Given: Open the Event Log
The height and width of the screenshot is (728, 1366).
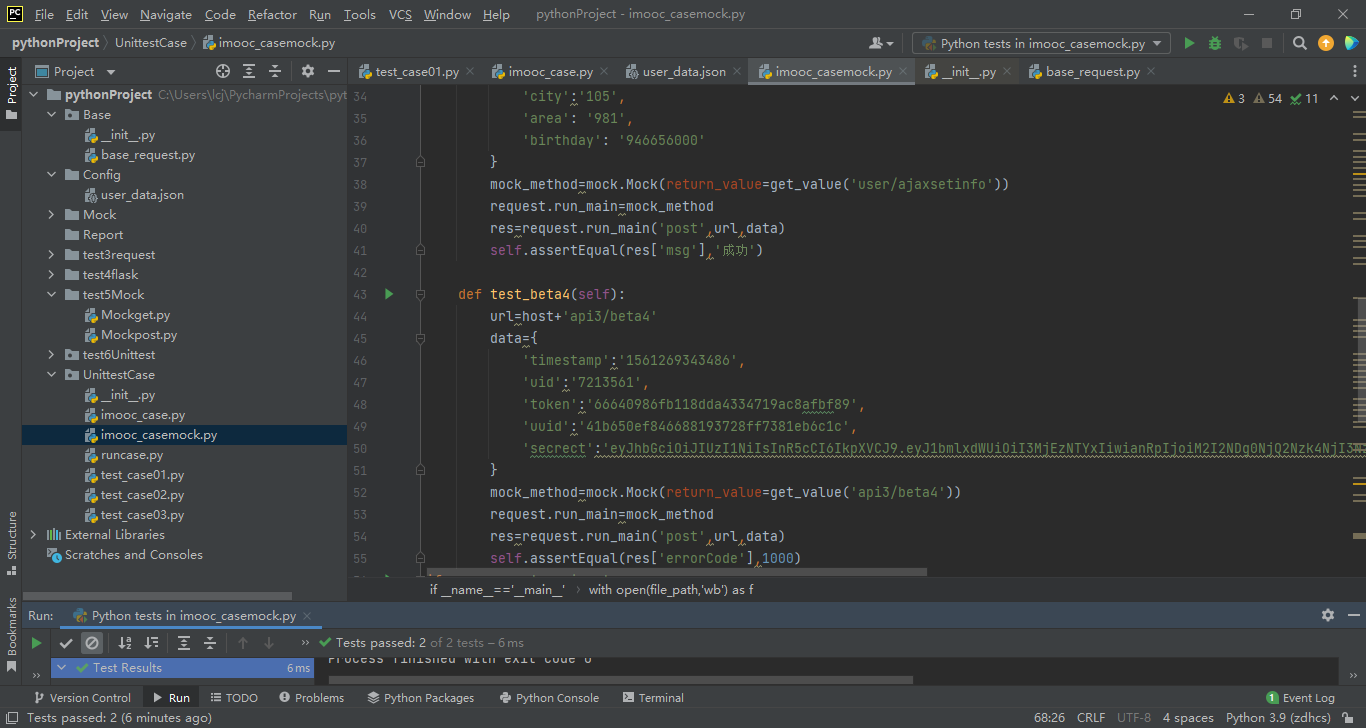Looking at the screenshot, I should point(1300,698).
